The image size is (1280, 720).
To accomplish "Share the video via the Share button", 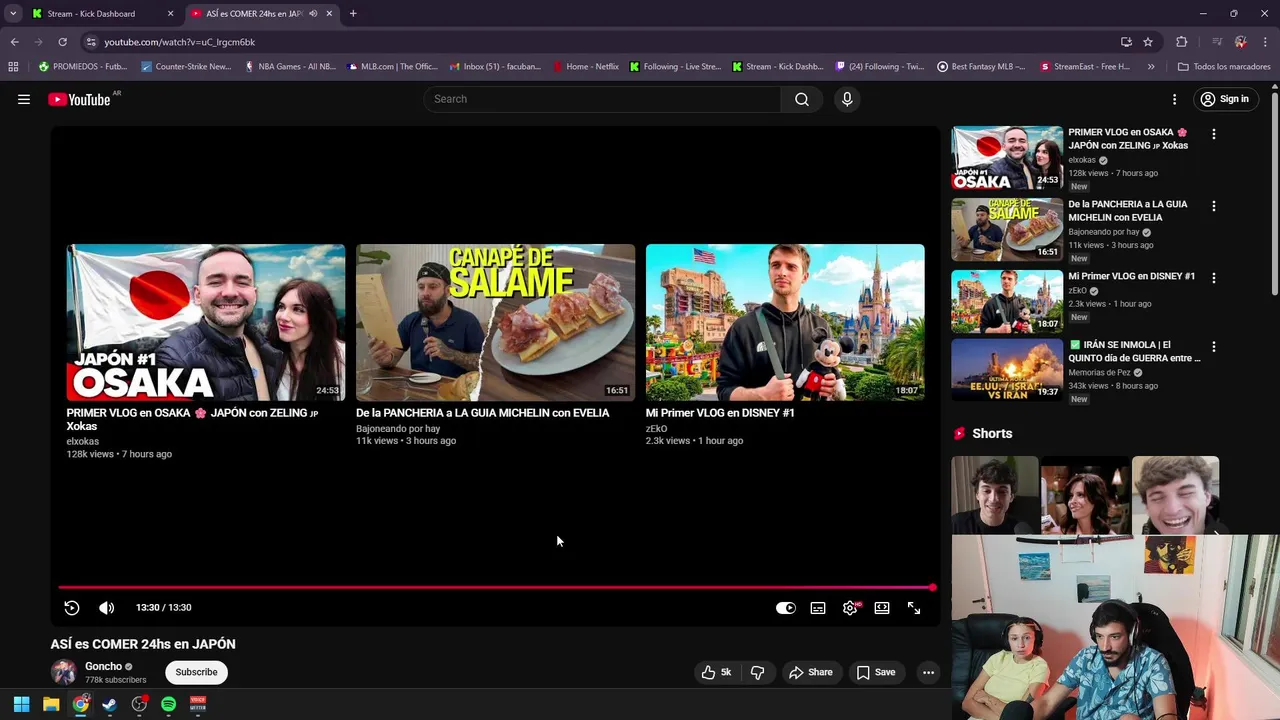I will [810, 672].
